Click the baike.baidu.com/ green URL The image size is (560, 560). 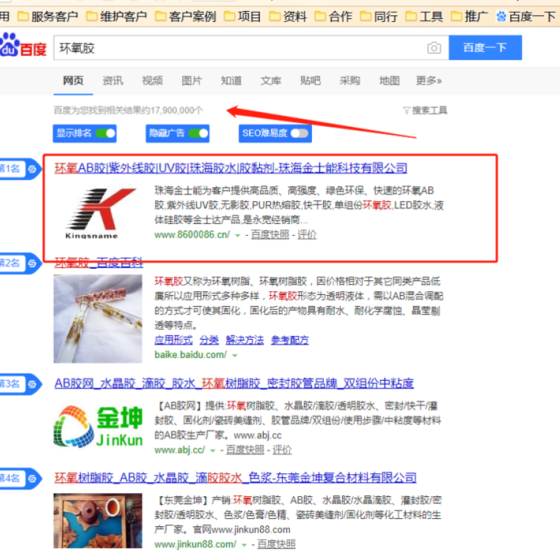click(190, 355)
